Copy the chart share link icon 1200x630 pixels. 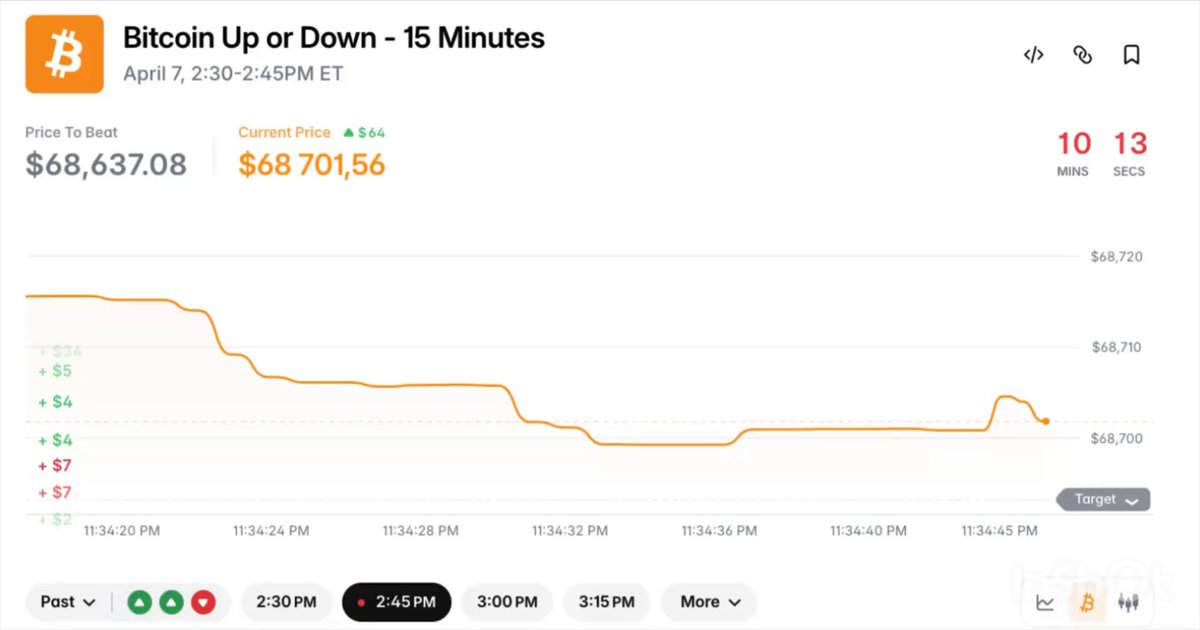point(1082,55)
